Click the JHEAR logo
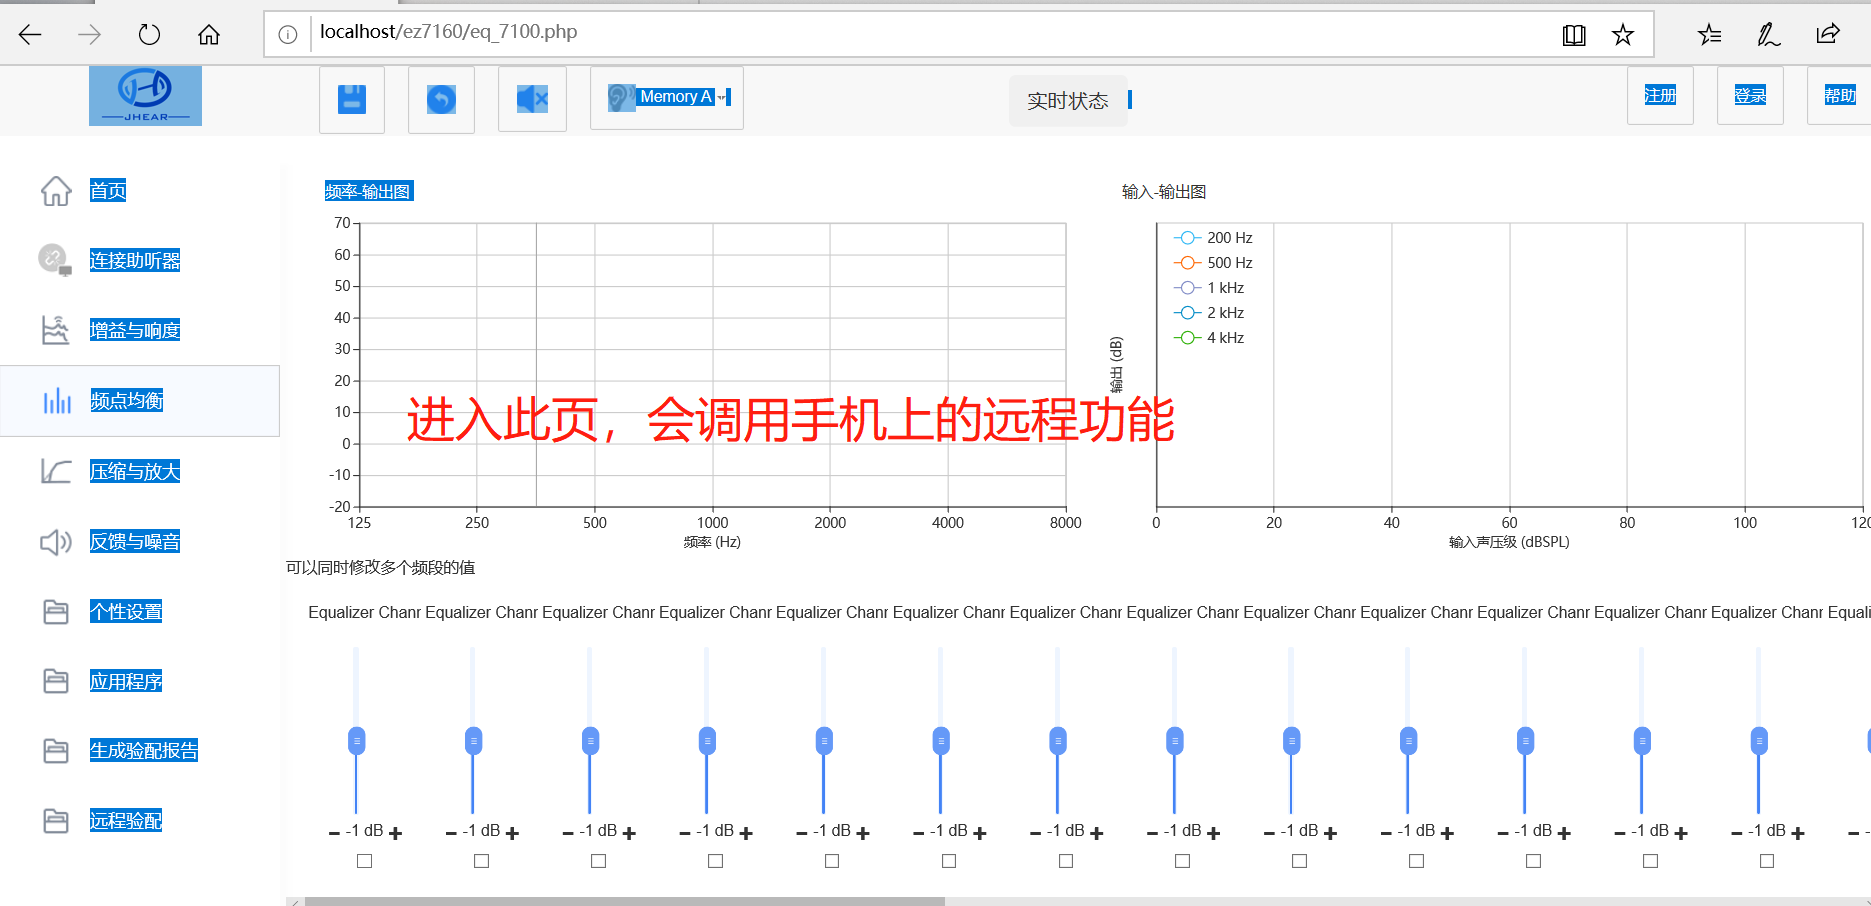1871x906 pixels. [x=145, y=96]
